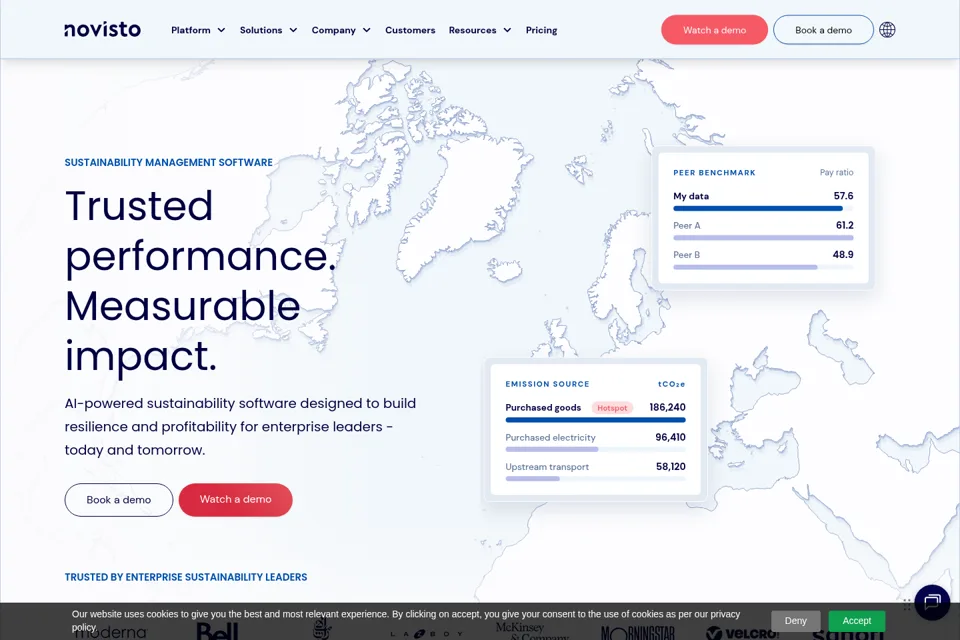
Task: Open the Resources menu item
Action: (x=472, y=30)
